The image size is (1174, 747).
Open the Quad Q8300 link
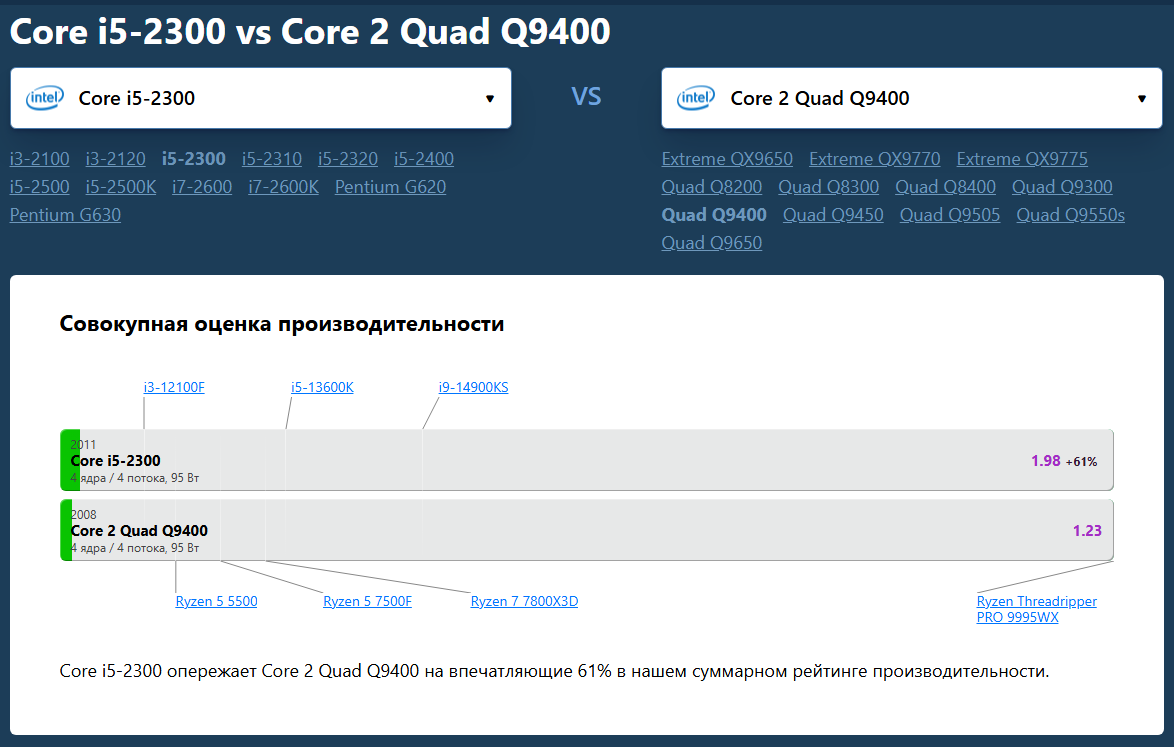click(x=829, y=186)
